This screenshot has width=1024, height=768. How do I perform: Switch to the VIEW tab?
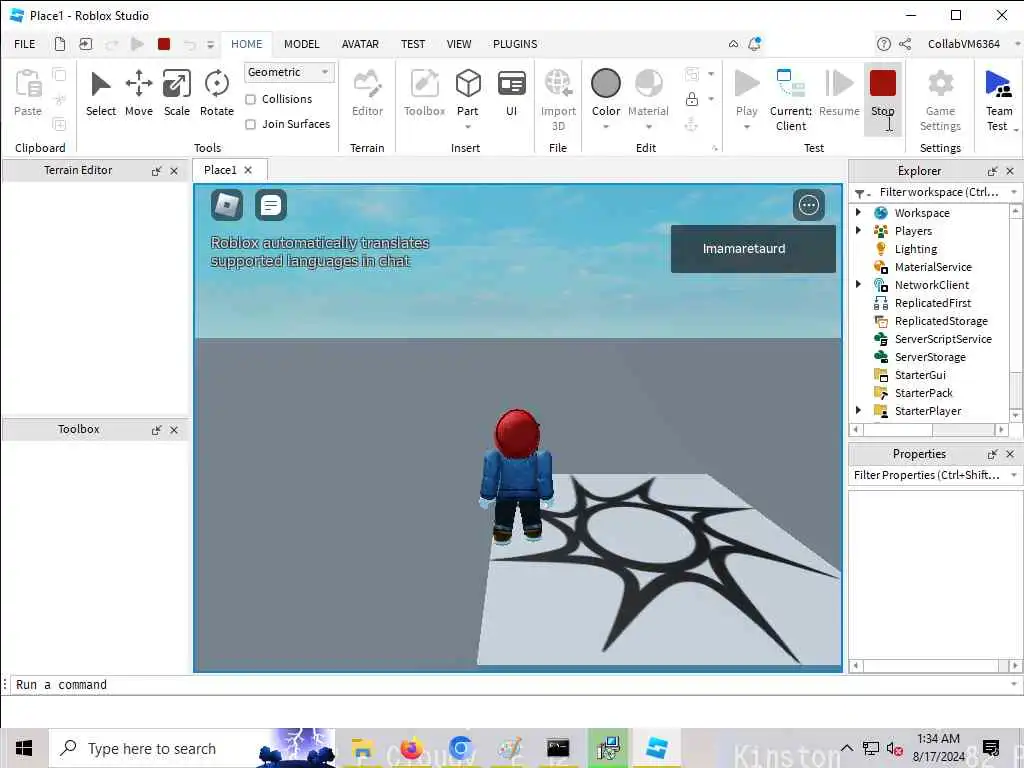pyautogui.click(x=458, y=44)
